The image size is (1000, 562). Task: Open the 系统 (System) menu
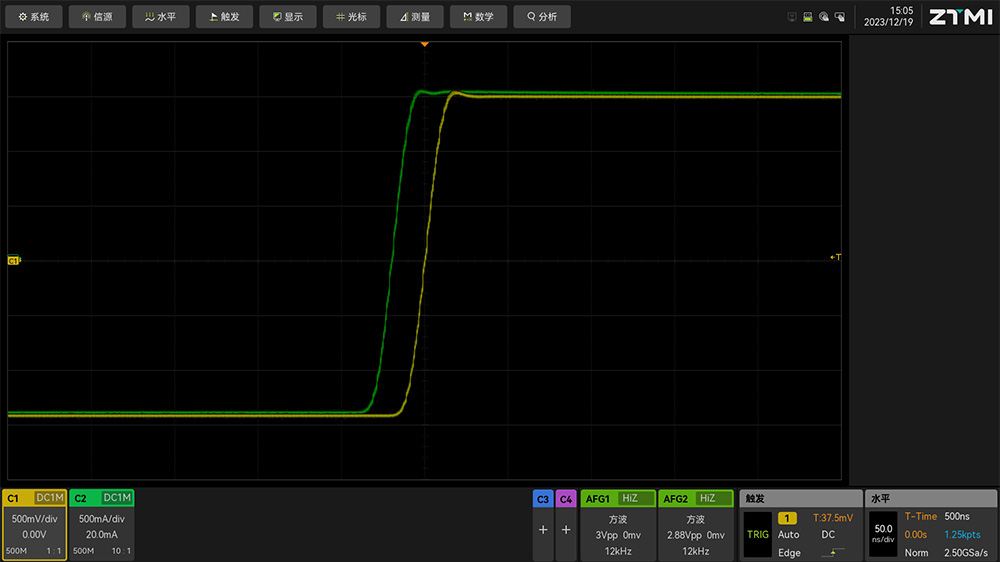[x=34, y=17]
